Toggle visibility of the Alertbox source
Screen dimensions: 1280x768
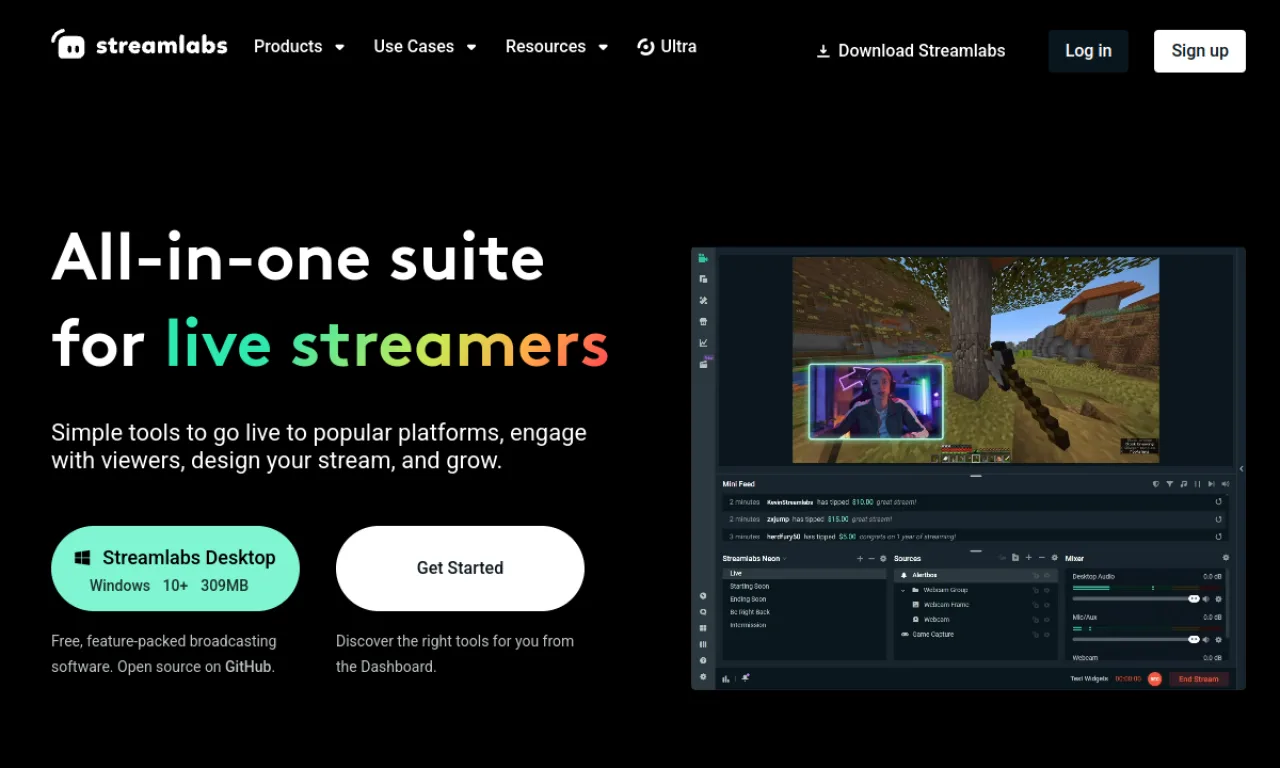click(x=1047, y=576)
